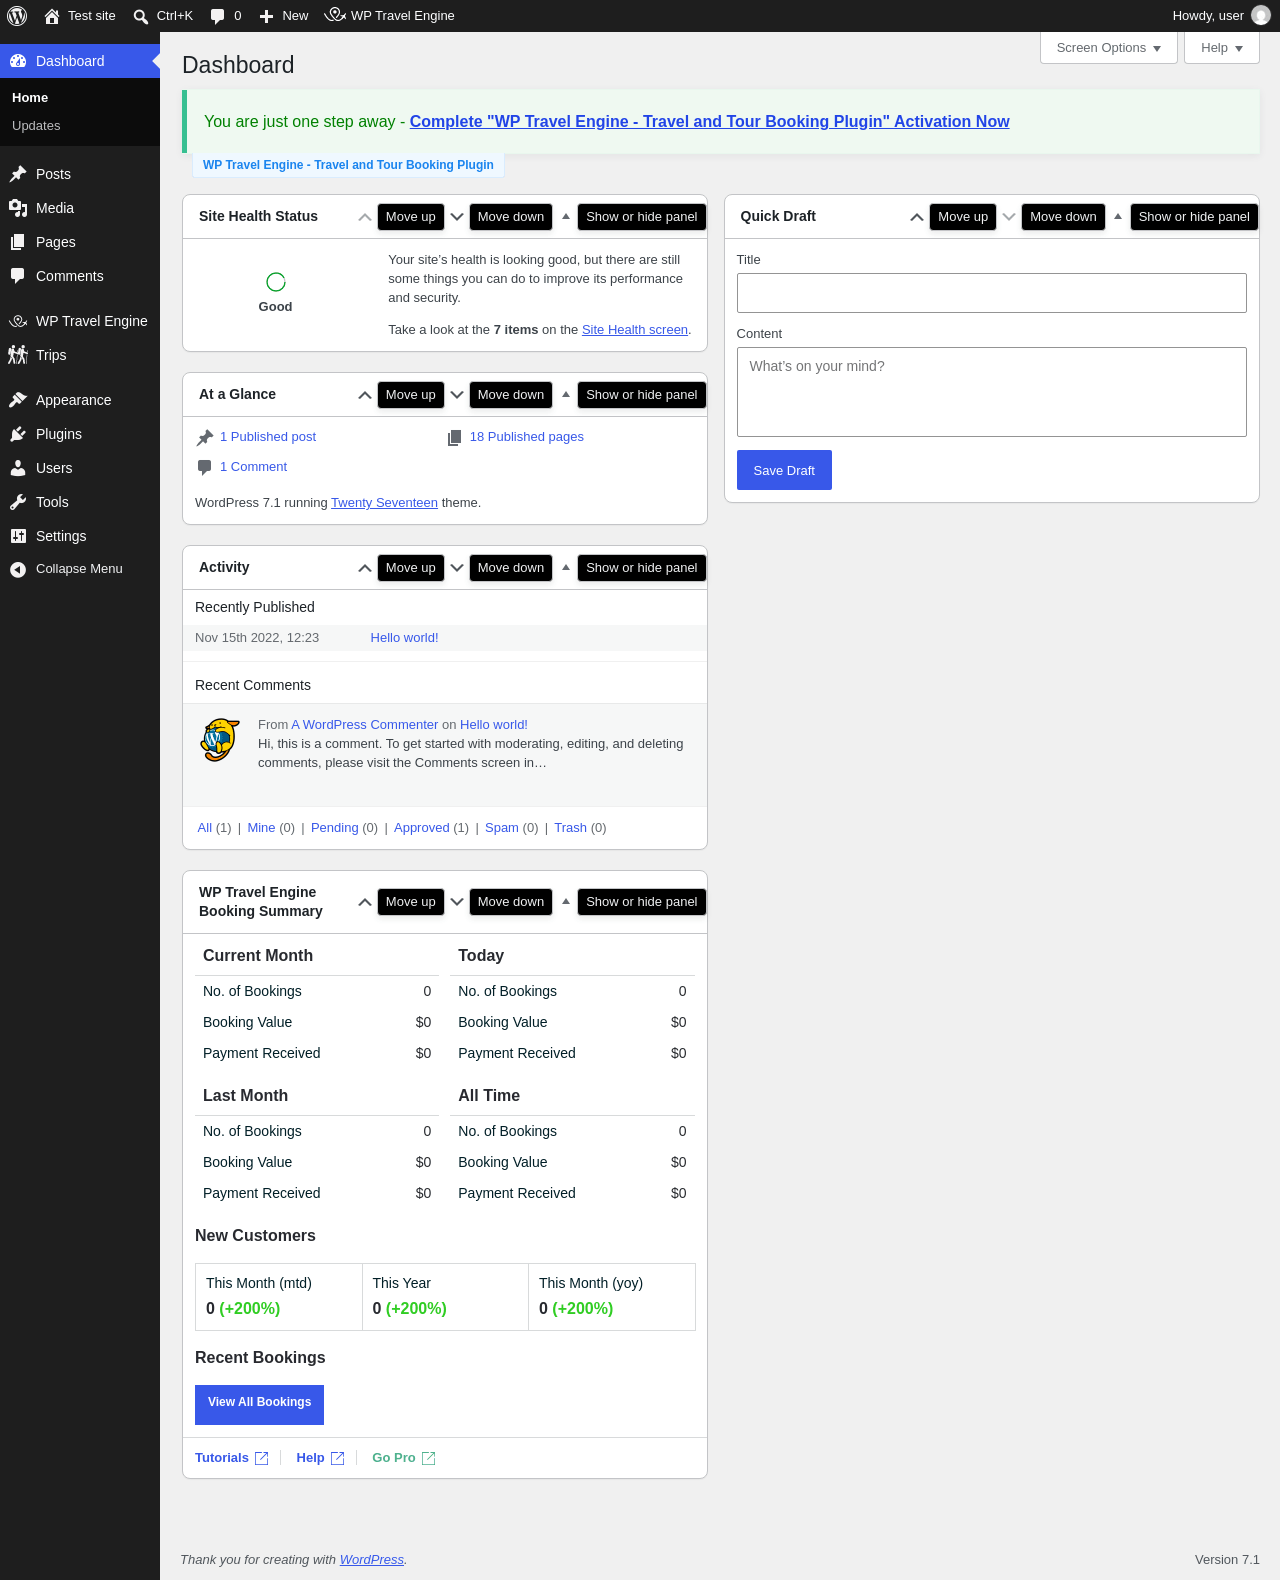Click the Collapse Menu arrow icon

(x=18, y=569)
